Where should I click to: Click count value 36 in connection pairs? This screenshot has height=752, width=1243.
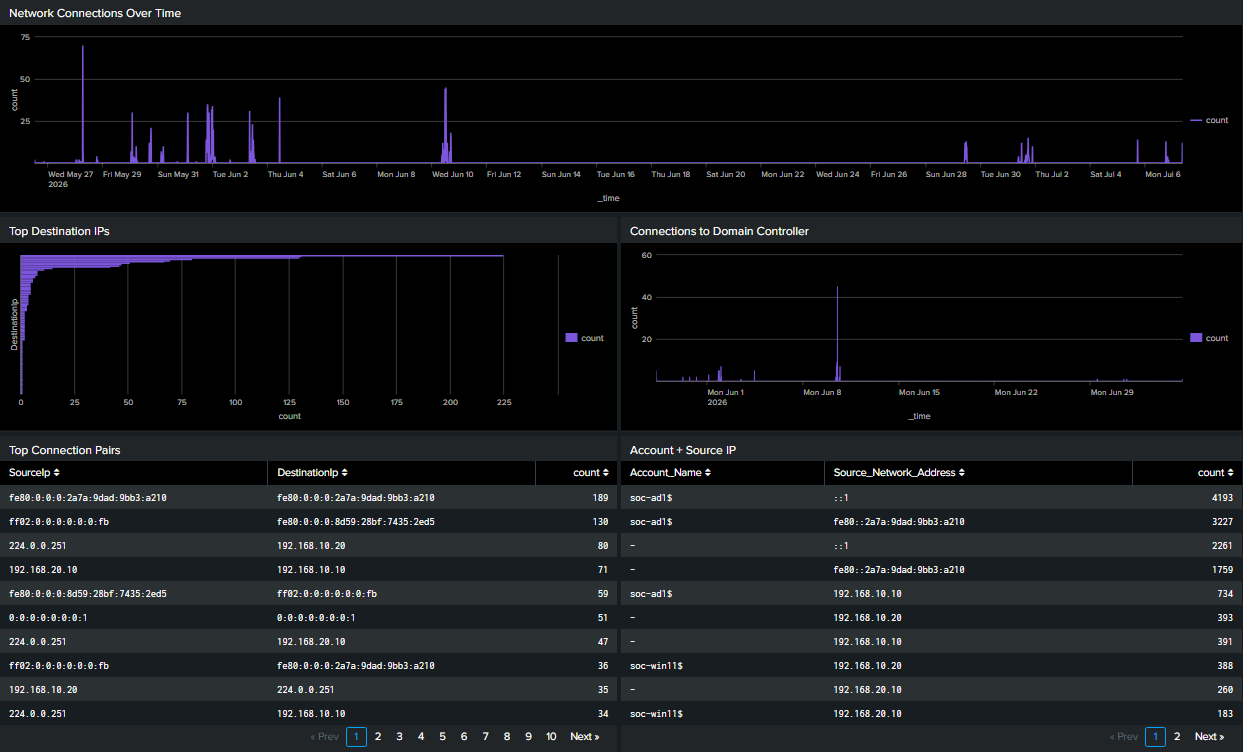pyautogui.click(x=602, y=665)
